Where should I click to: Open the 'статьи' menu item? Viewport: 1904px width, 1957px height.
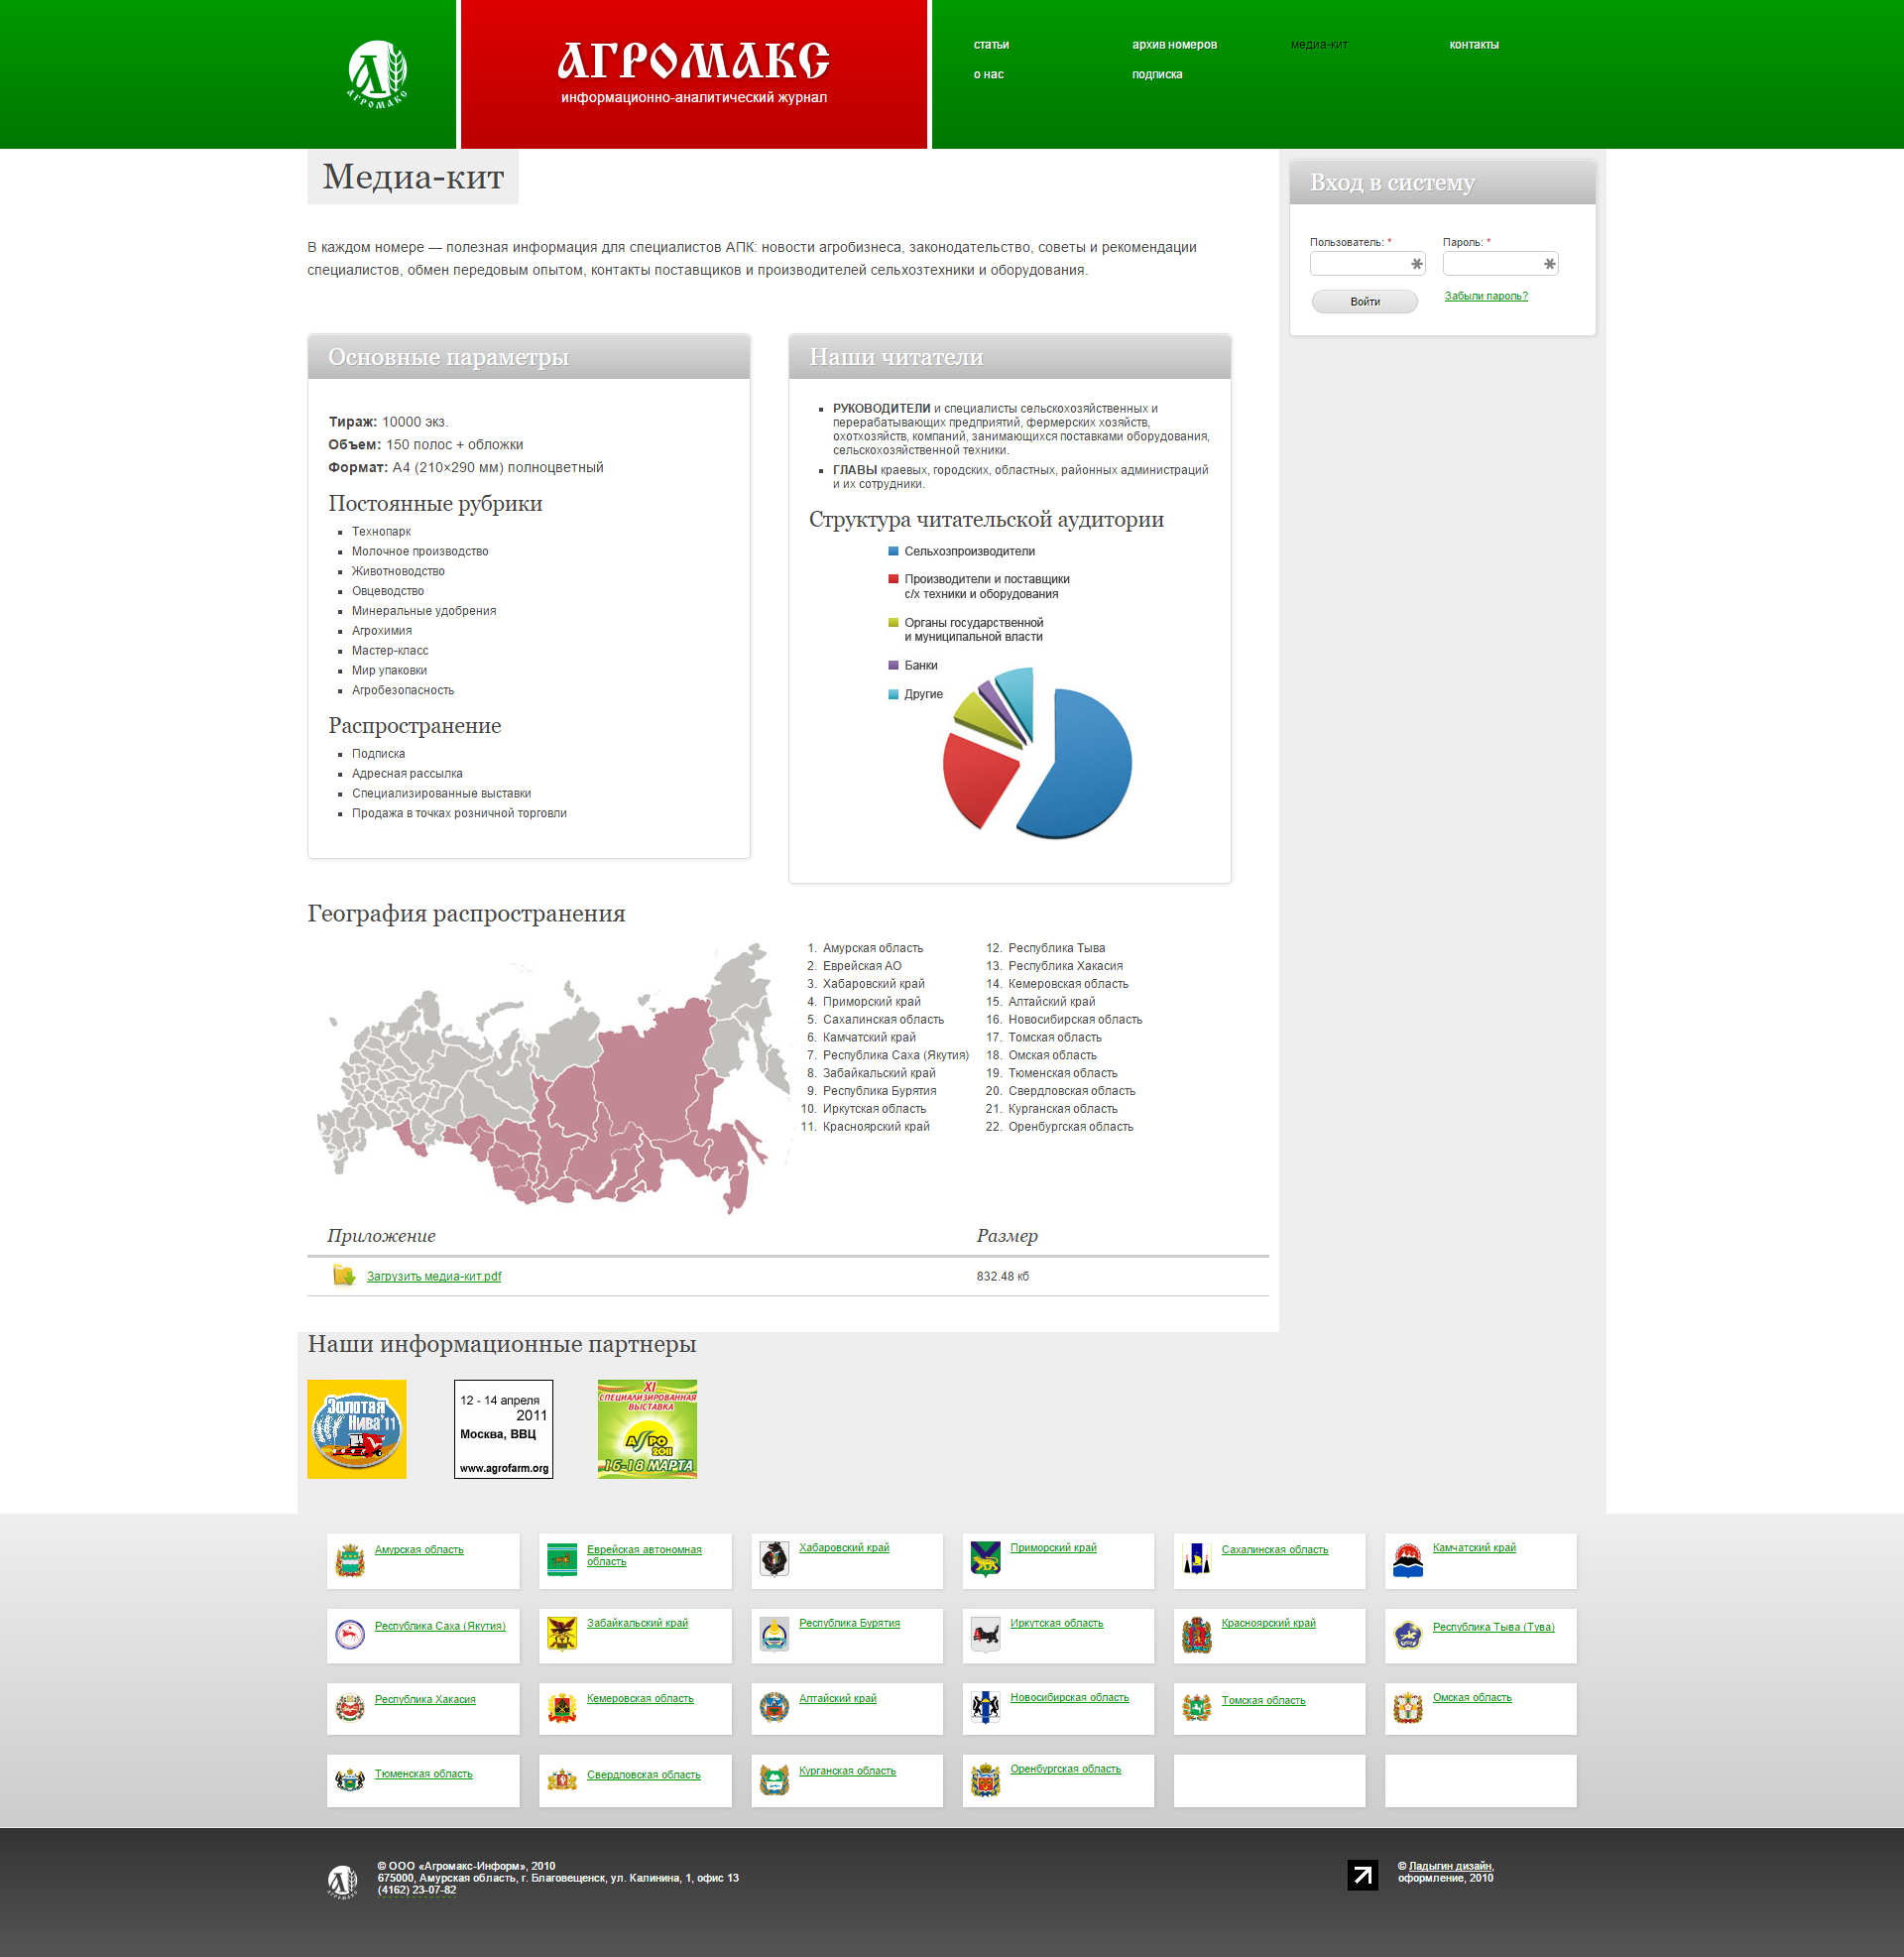click(990, 45)
